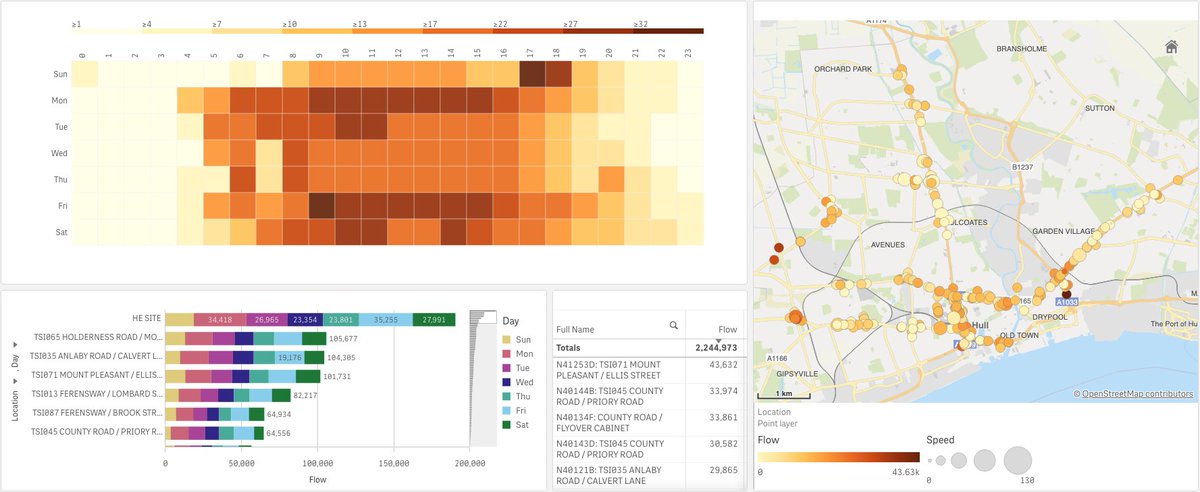
Task: Click the 23,801 Thursday bar segment
Action: 340,319
